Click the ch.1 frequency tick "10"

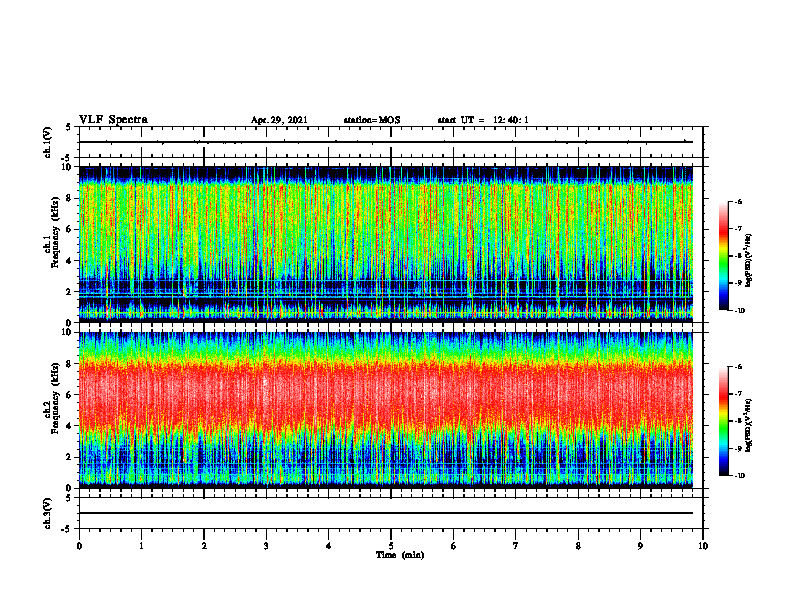pyautogui.click(x=68, y=167)
